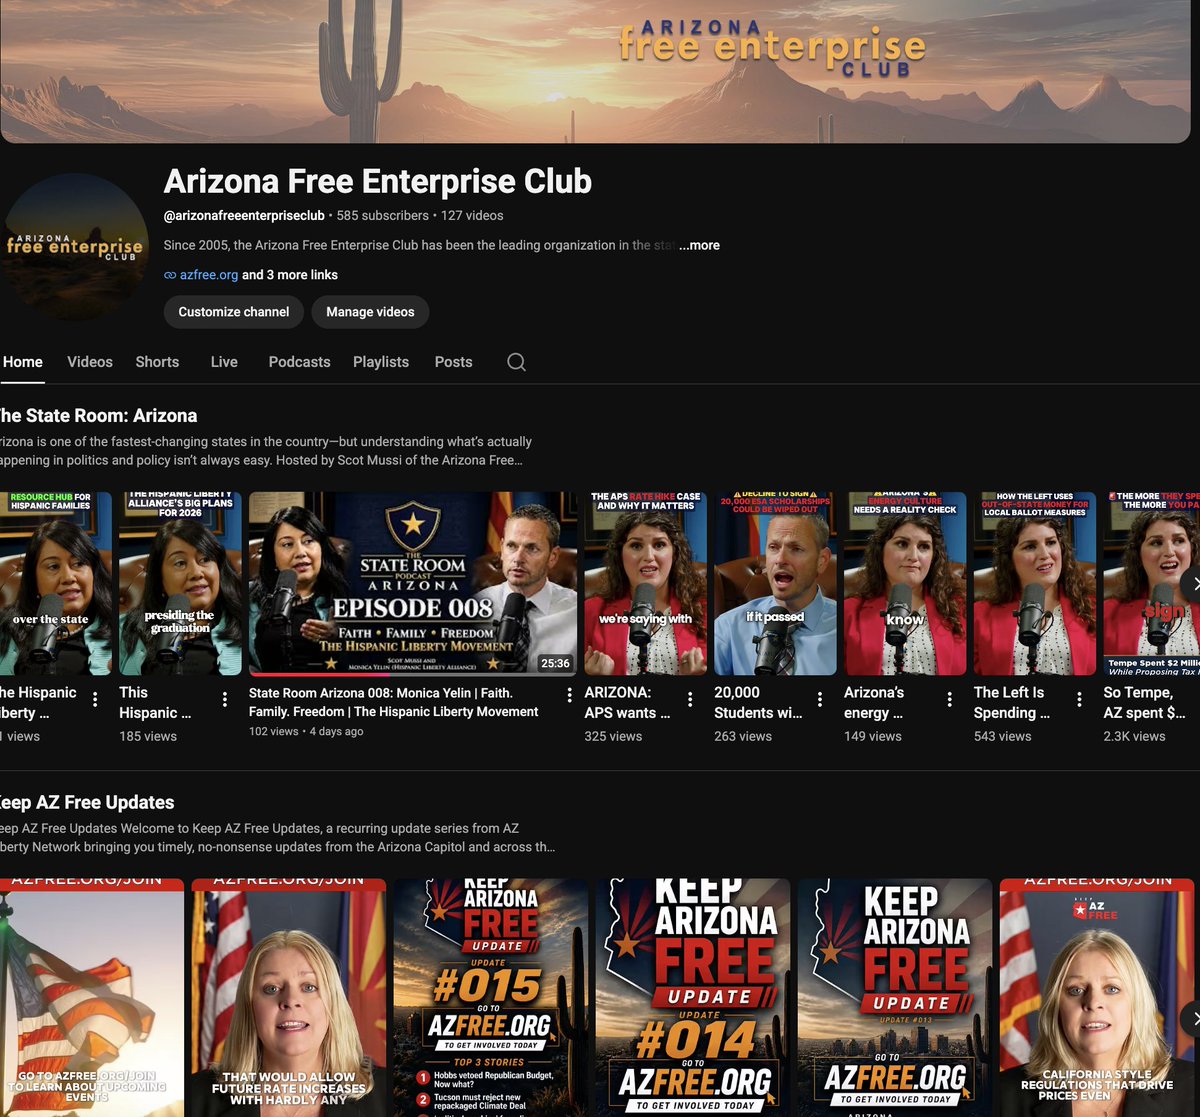Open the channel search magnifier icon
This screenshot has width=1200, height=1117.
516,362
